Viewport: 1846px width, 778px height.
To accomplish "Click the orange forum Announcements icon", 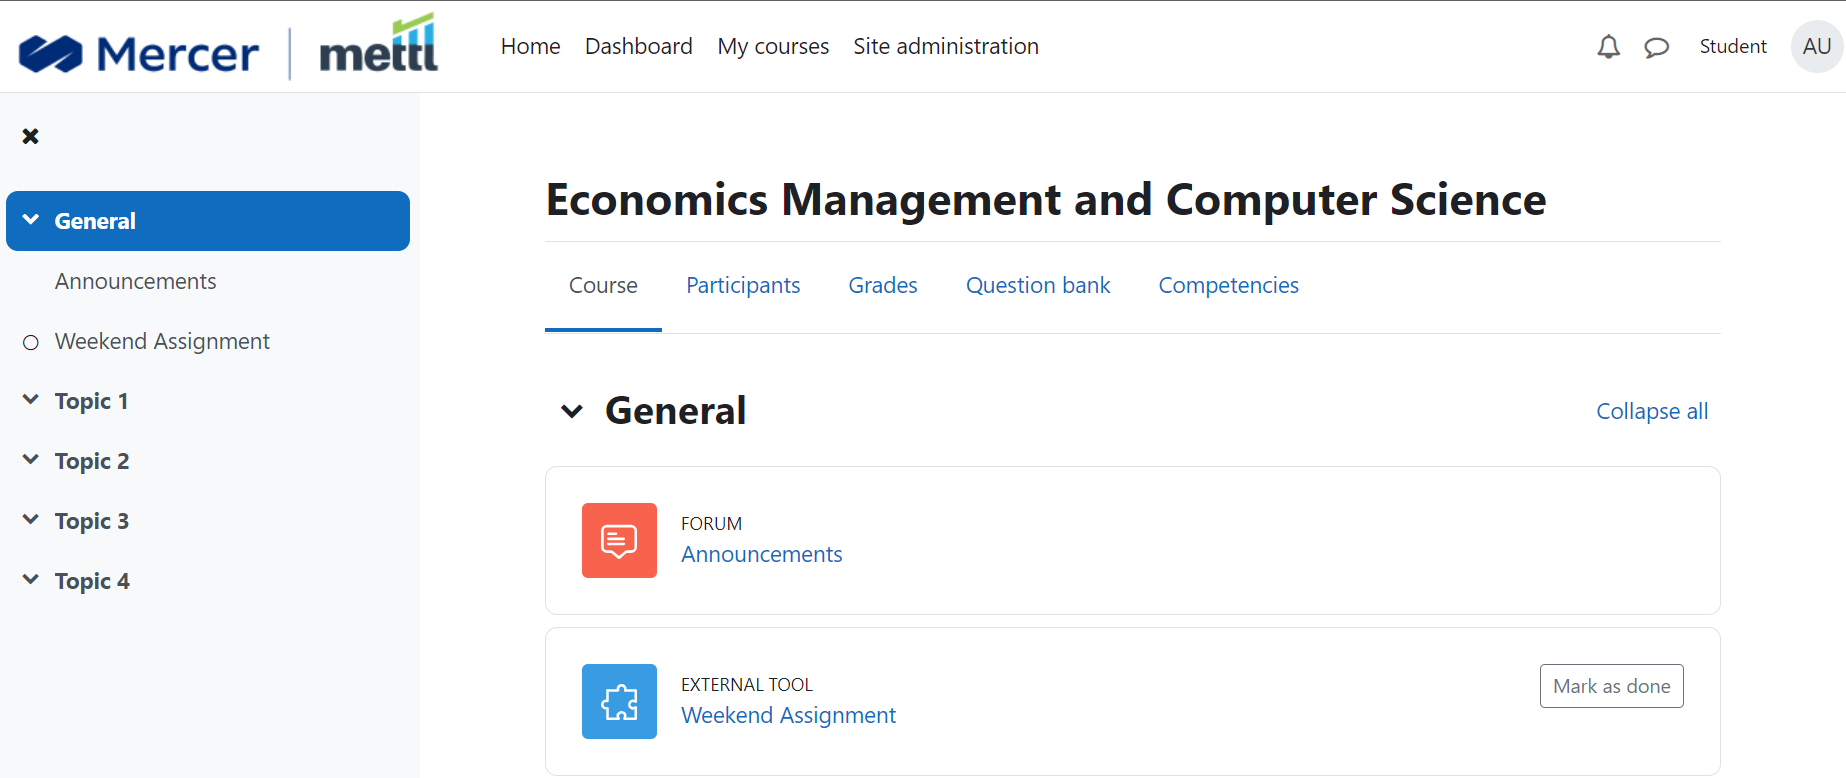I will click(619, 540).
